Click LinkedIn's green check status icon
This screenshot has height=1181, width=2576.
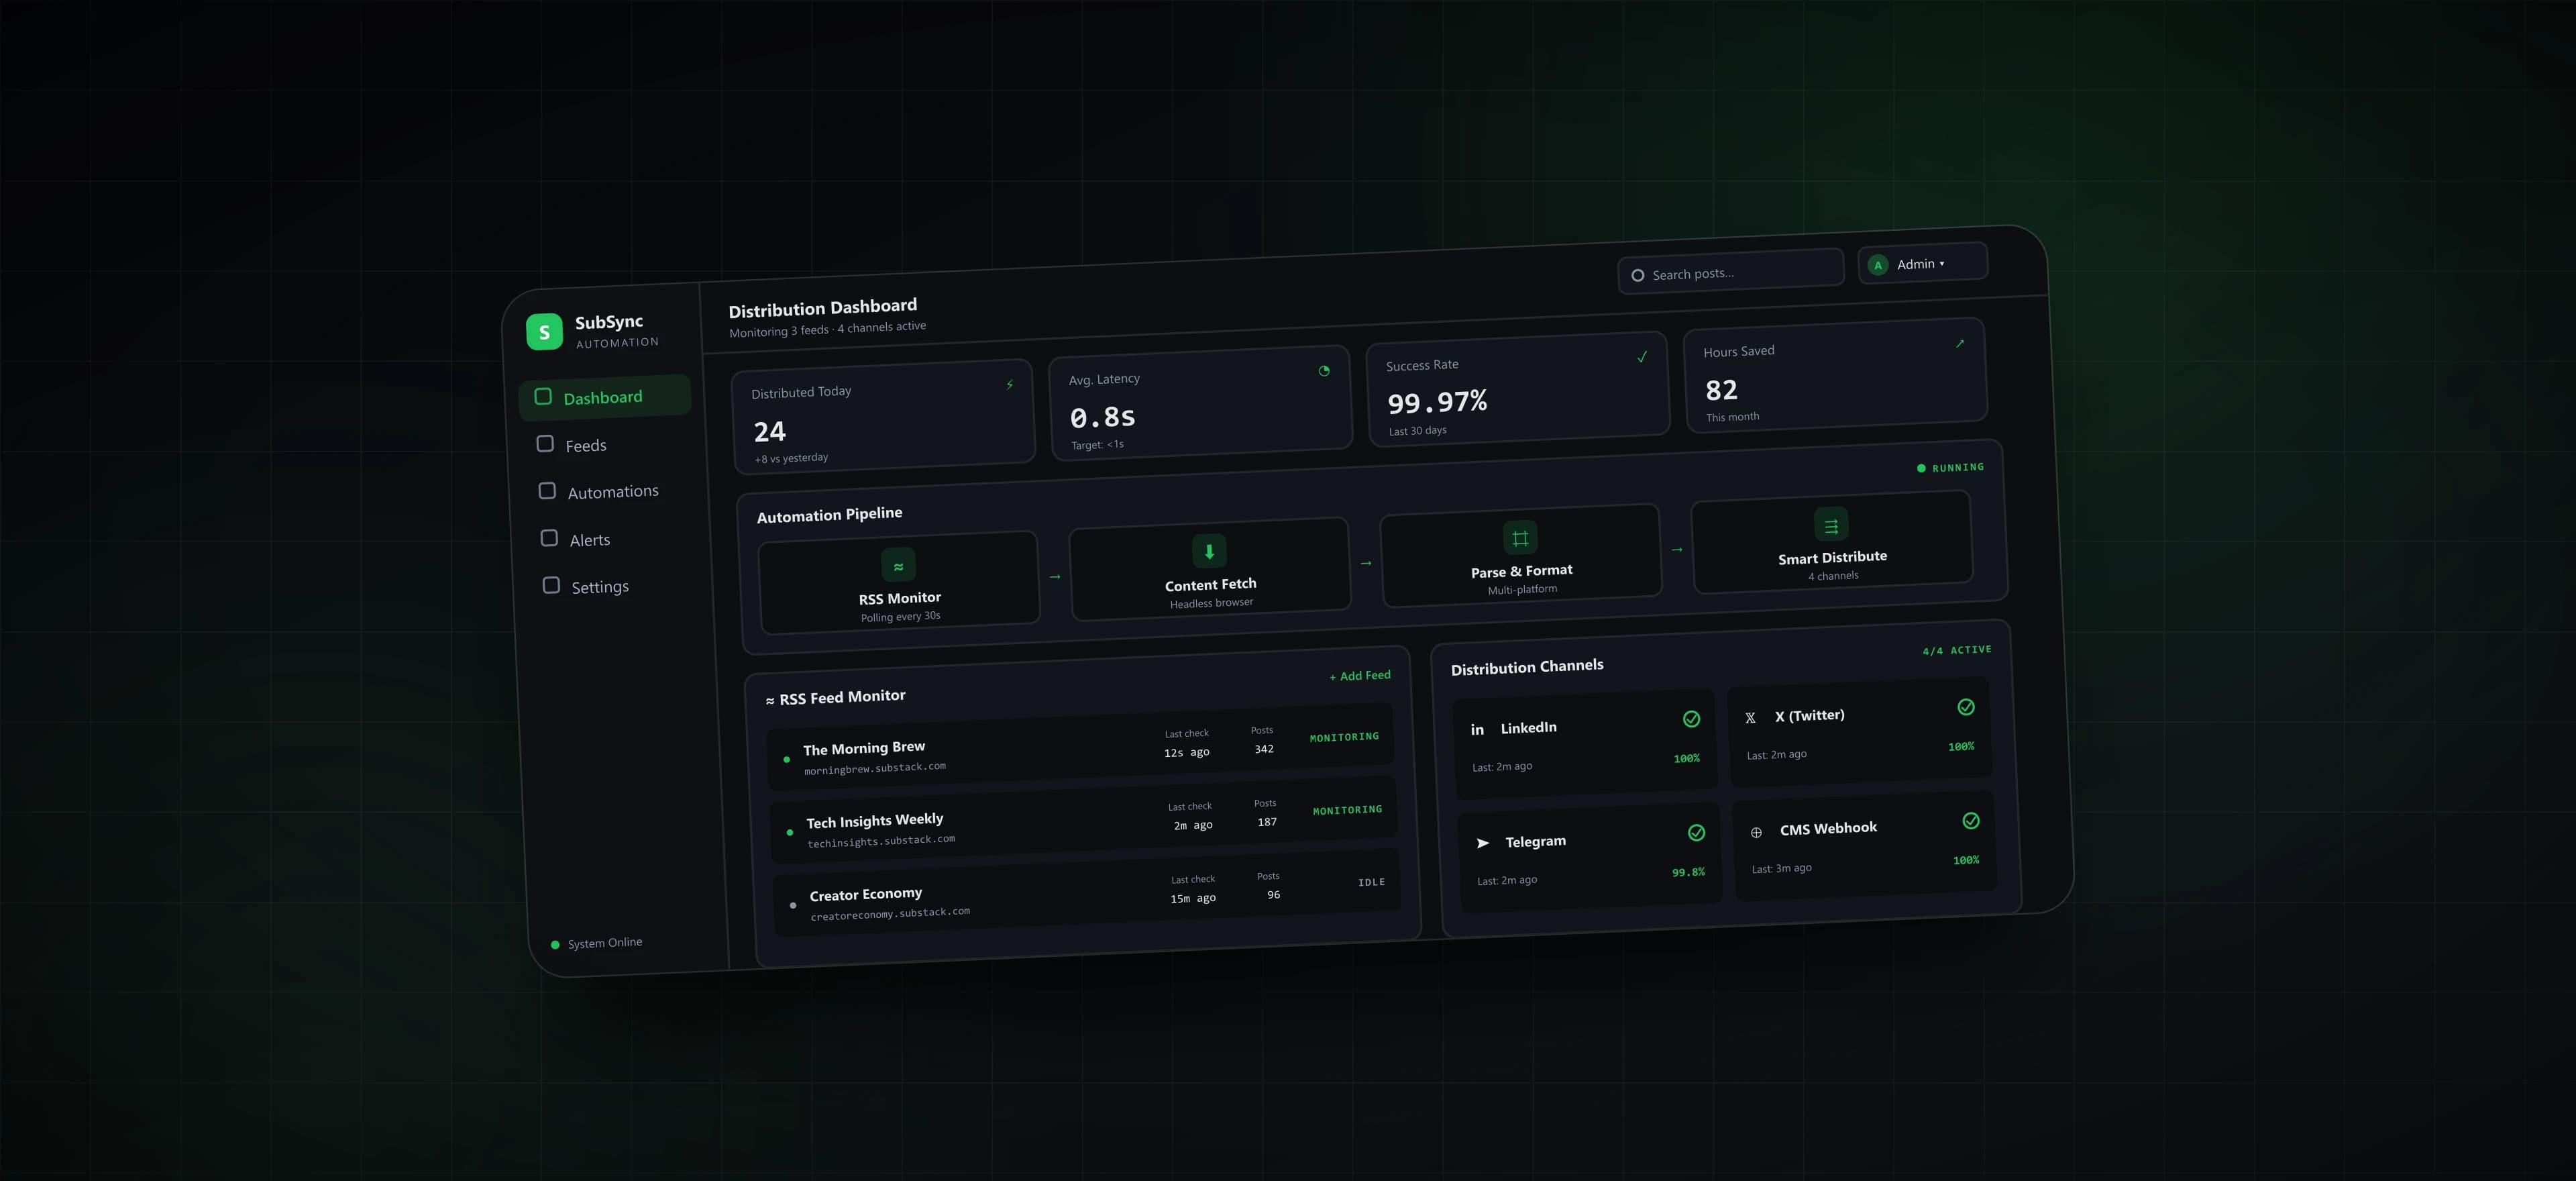tap(1691, 719)
